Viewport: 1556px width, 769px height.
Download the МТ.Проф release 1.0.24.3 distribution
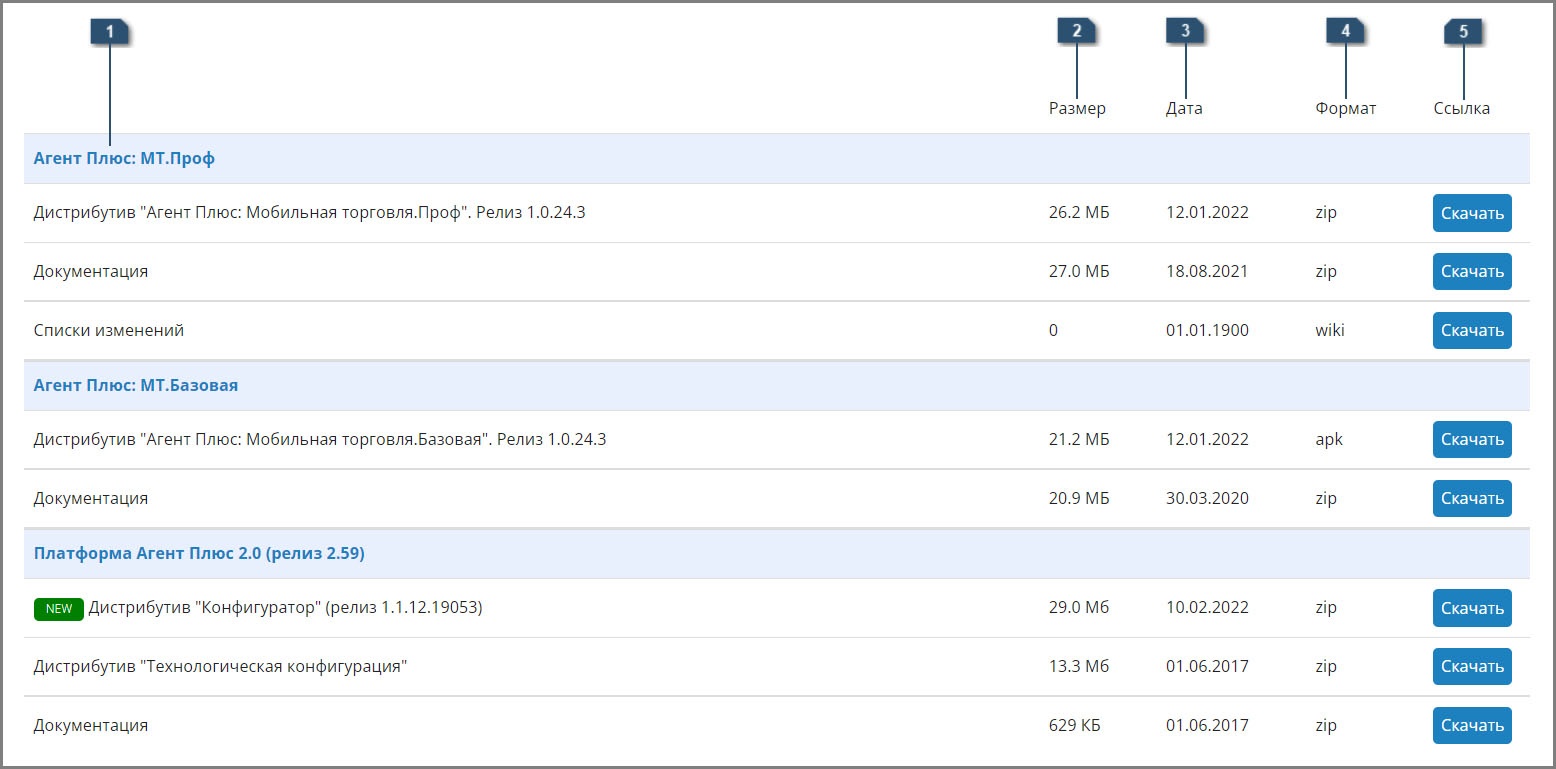1472,213
